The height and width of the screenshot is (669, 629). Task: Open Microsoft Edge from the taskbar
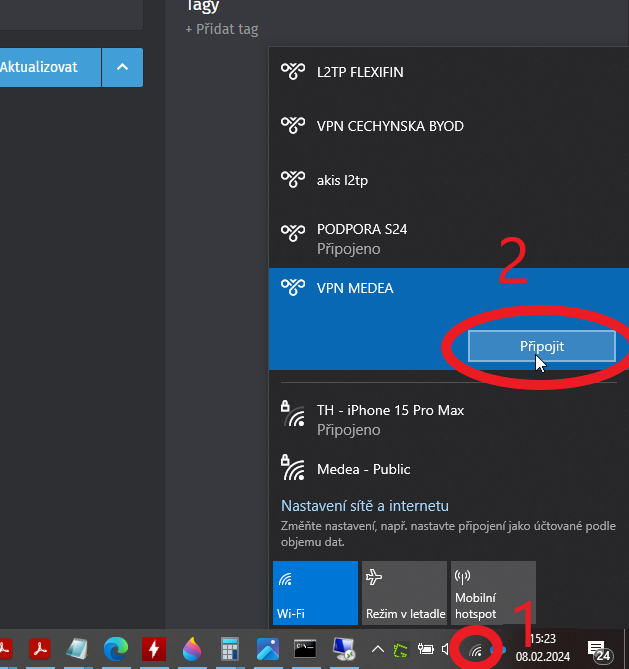click(116, 649)
